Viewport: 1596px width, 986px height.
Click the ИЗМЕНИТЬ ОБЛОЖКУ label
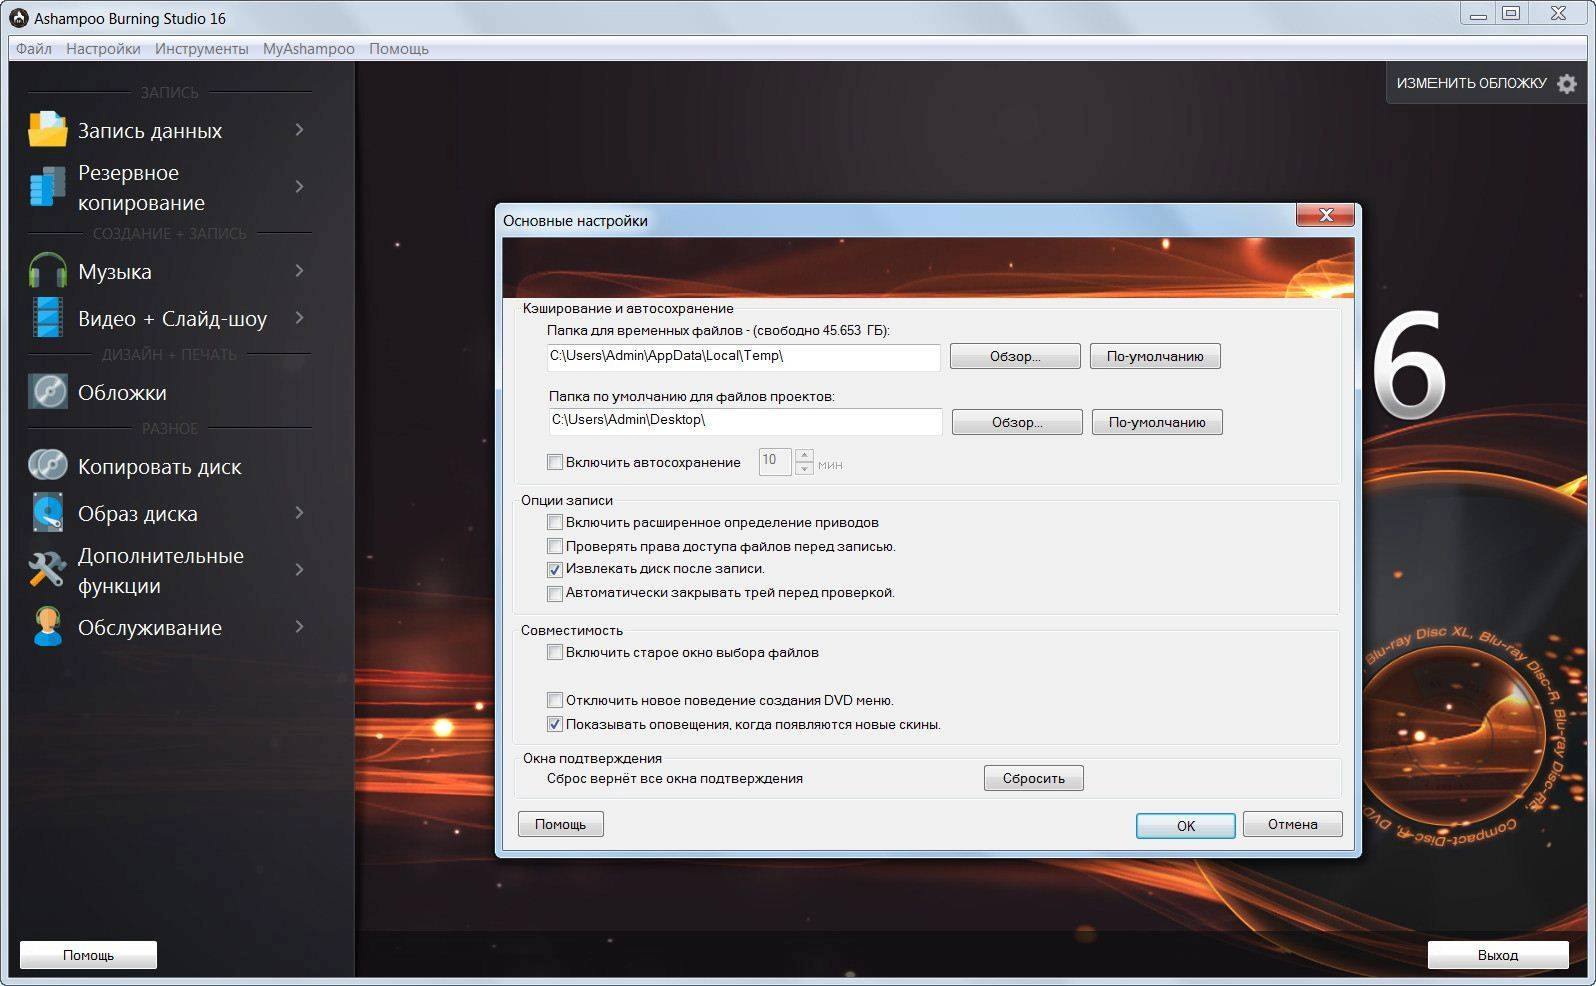click(x=1471, y=83)
